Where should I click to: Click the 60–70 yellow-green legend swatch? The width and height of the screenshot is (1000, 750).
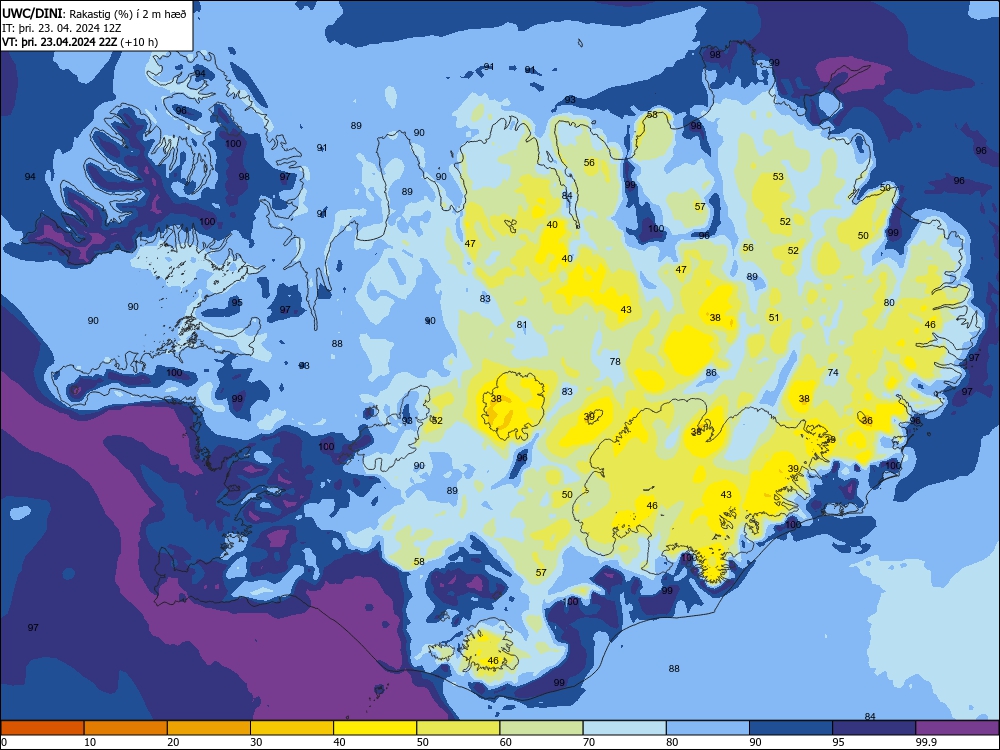pos(541,728)
